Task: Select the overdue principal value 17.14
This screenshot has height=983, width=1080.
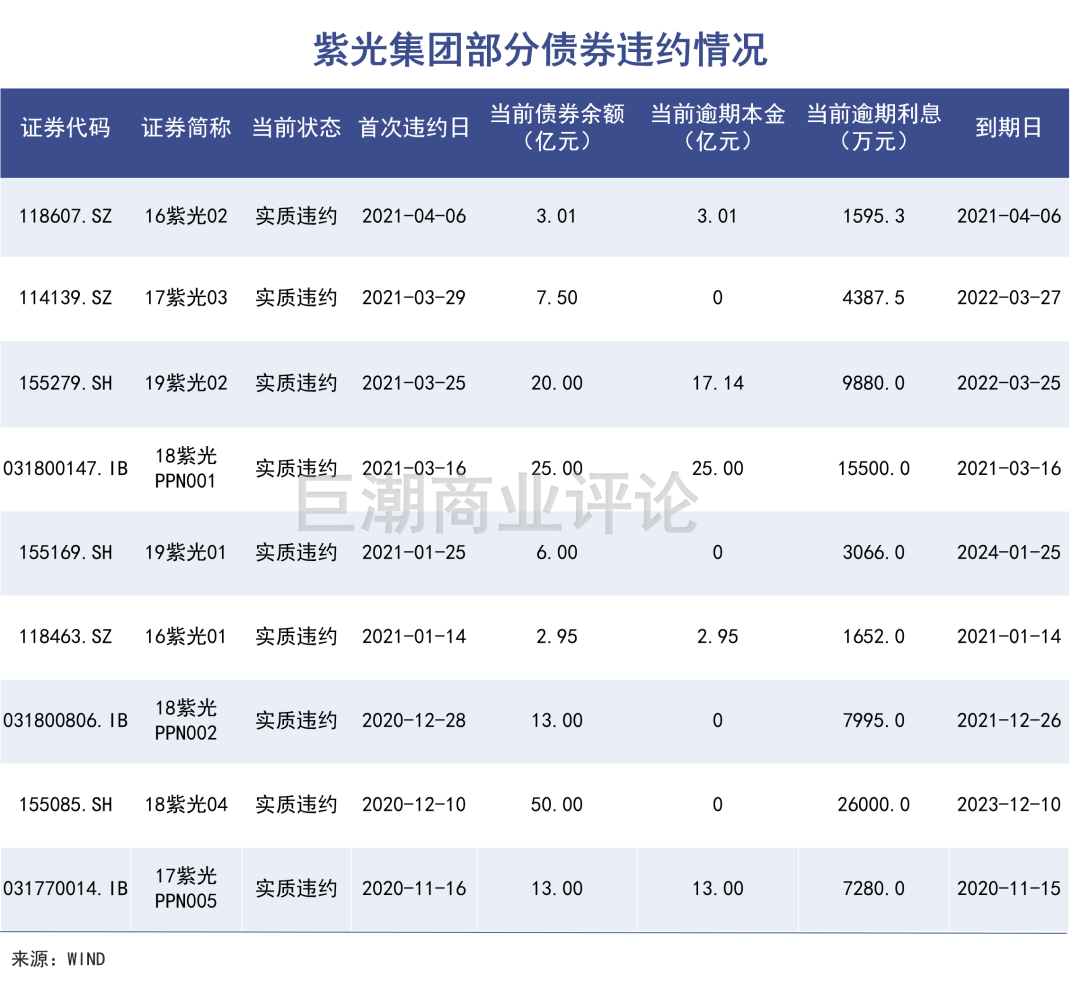Action: pos(717,383)
